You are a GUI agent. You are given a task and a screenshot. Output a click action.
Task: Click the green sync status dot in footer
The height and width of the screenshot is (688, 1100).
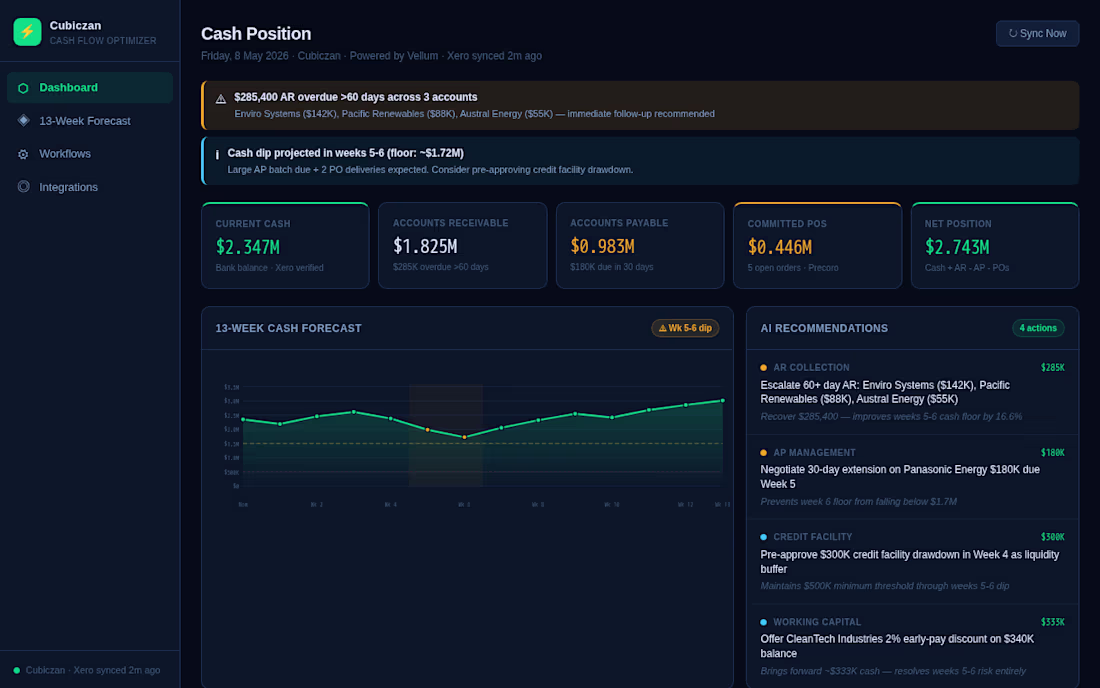17,670
